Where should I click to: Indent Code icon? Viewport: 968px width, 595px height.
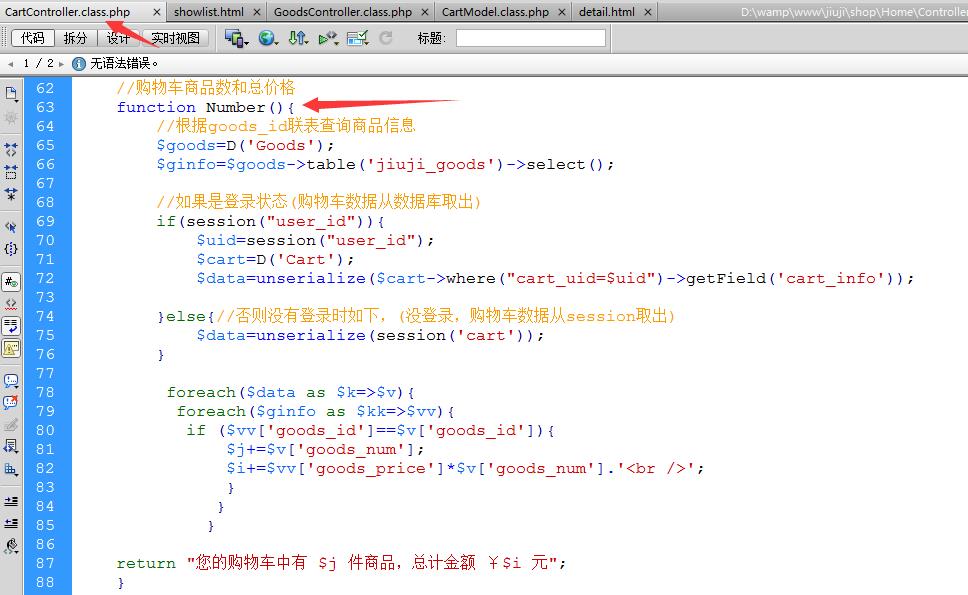(11, 501)
